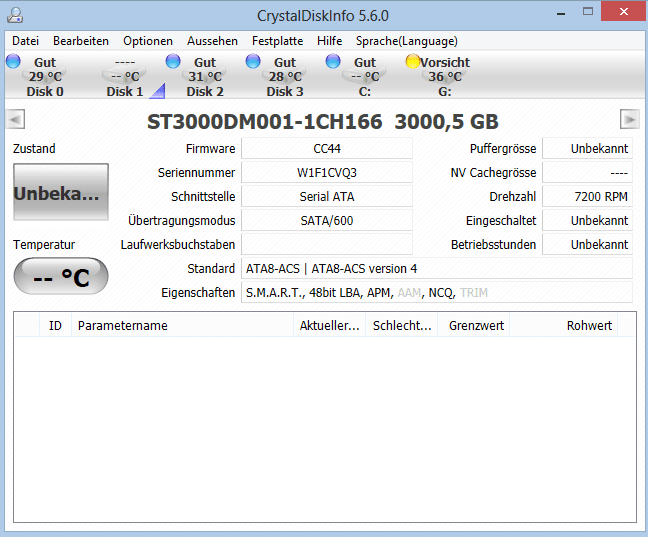Select Disk 2 blue status orb
This screenshot has height=537, width=648.
(x=173, y=61)
